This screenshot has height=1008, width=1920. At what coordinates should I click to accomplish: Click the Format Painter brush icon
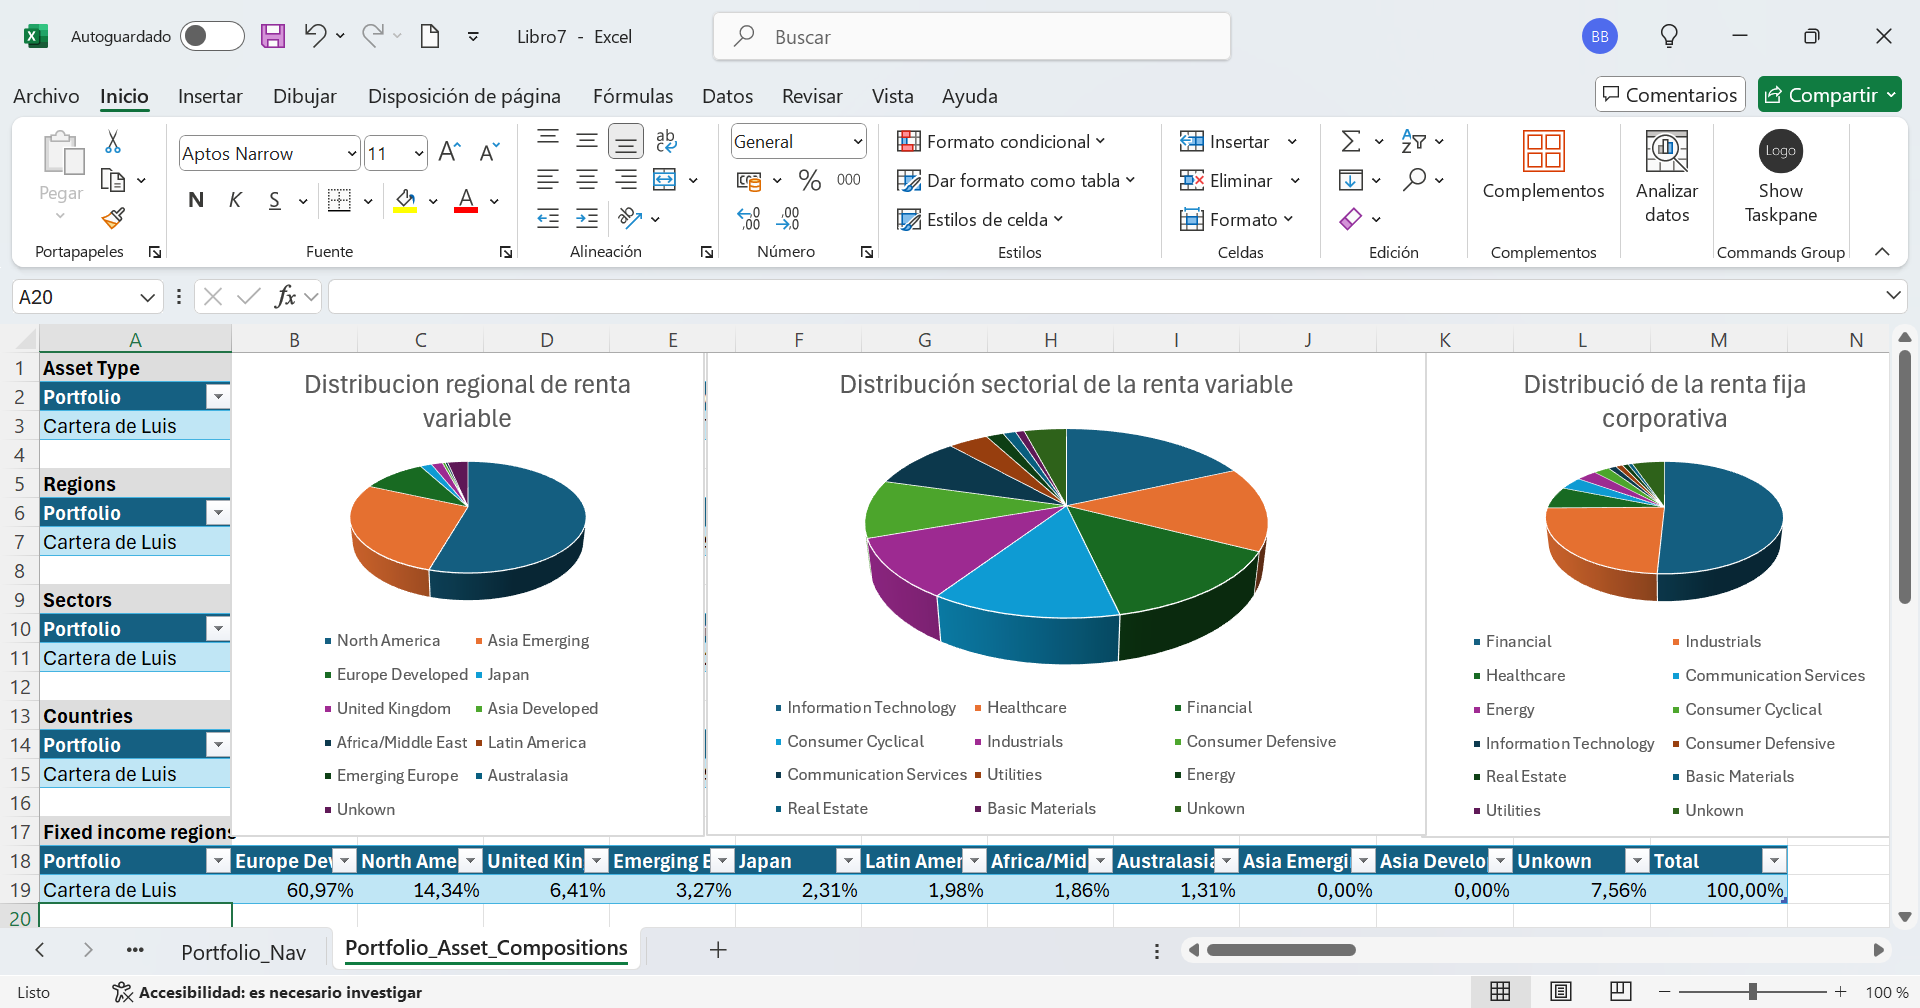tap(114, 218)
